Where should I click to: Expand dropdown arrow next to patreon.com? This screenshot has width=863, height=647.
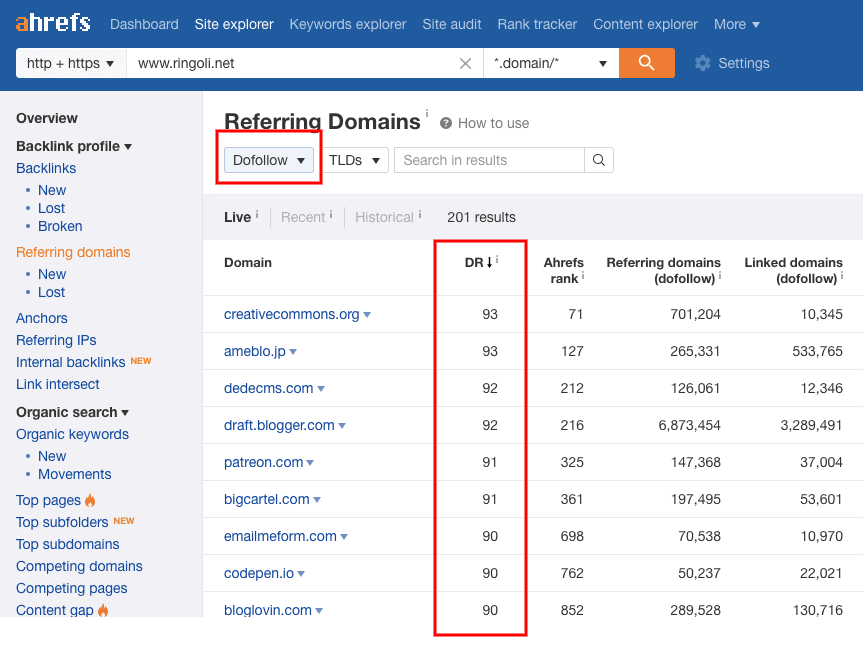pos(310,463)
